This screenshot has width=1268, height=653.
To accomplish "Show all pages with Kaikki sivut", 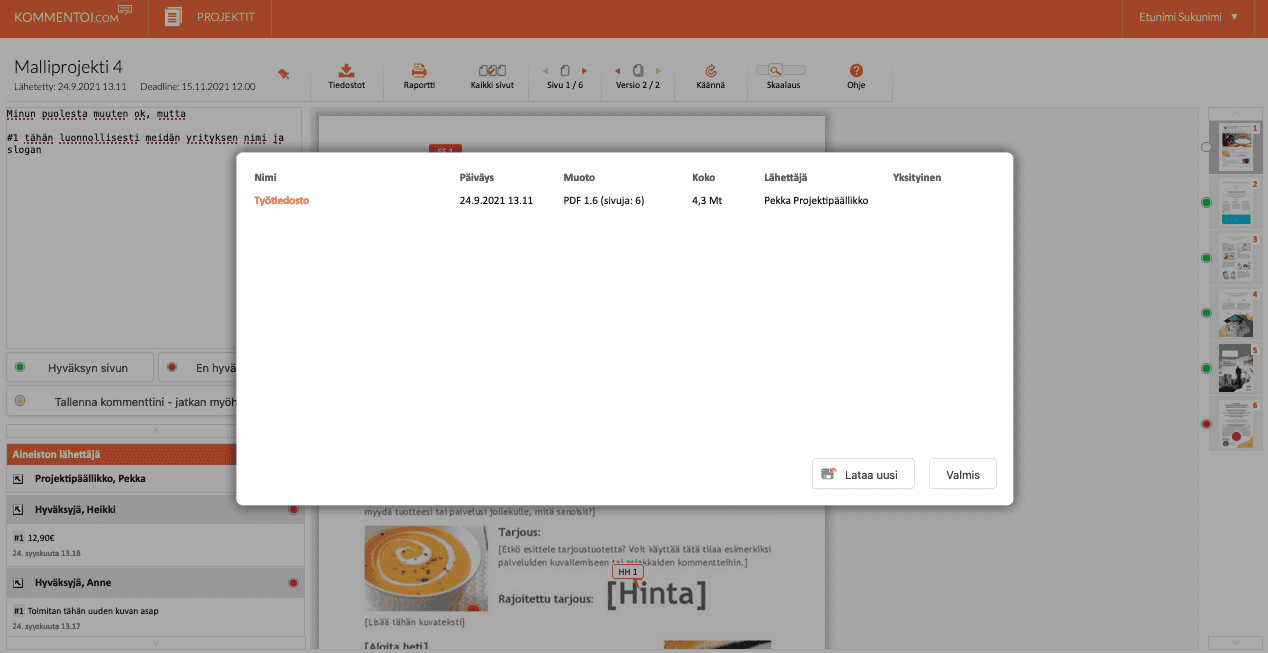I will pos(491,71).
